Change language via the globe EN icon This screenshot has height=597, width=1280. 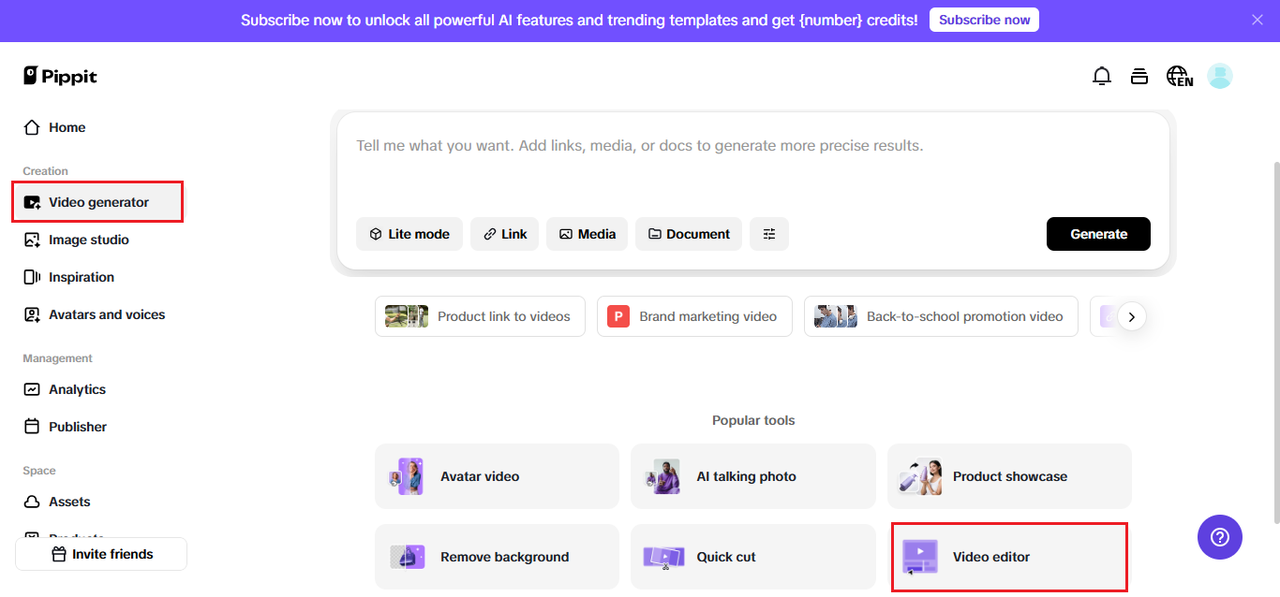click(x=1180, y=76)
